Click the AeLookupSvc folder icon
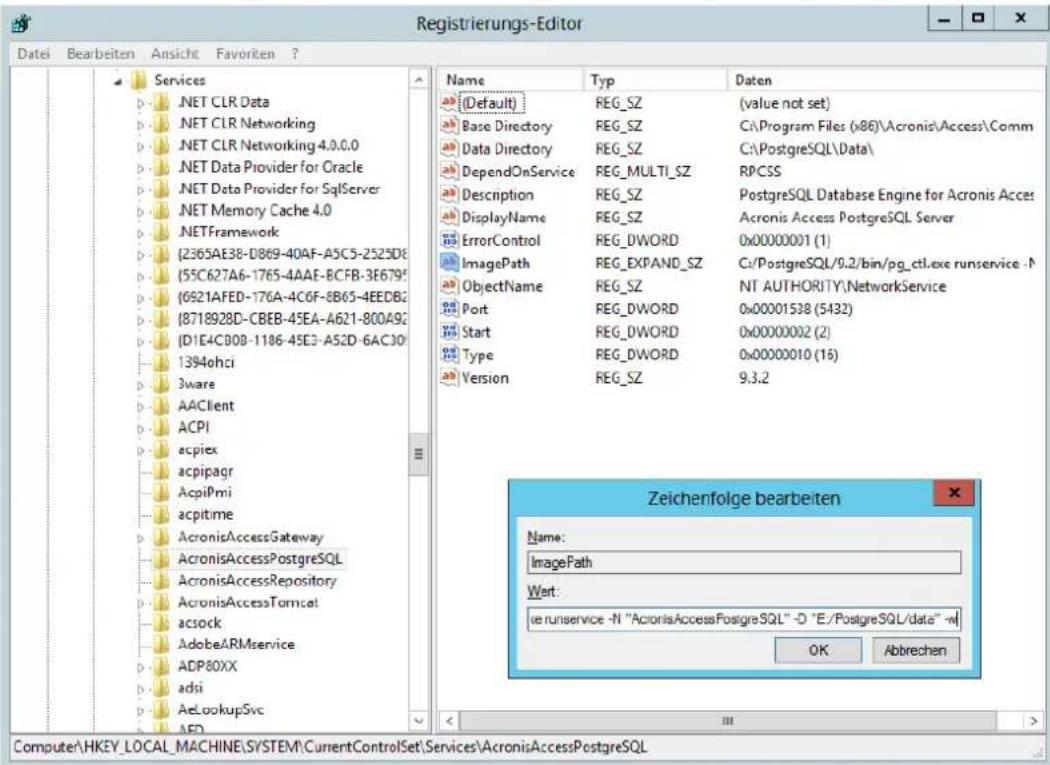This screenshot has width=1050, height=765. tap(161, 710)
